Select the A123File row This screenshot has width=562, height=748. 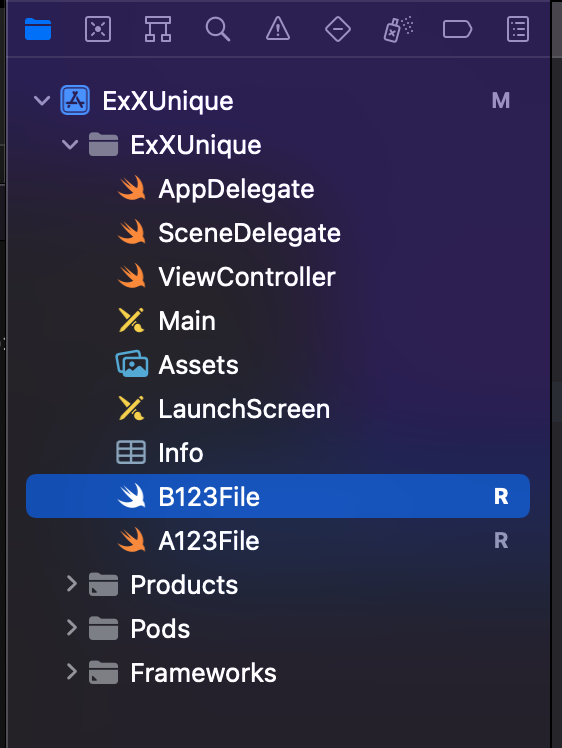[278, 540]
